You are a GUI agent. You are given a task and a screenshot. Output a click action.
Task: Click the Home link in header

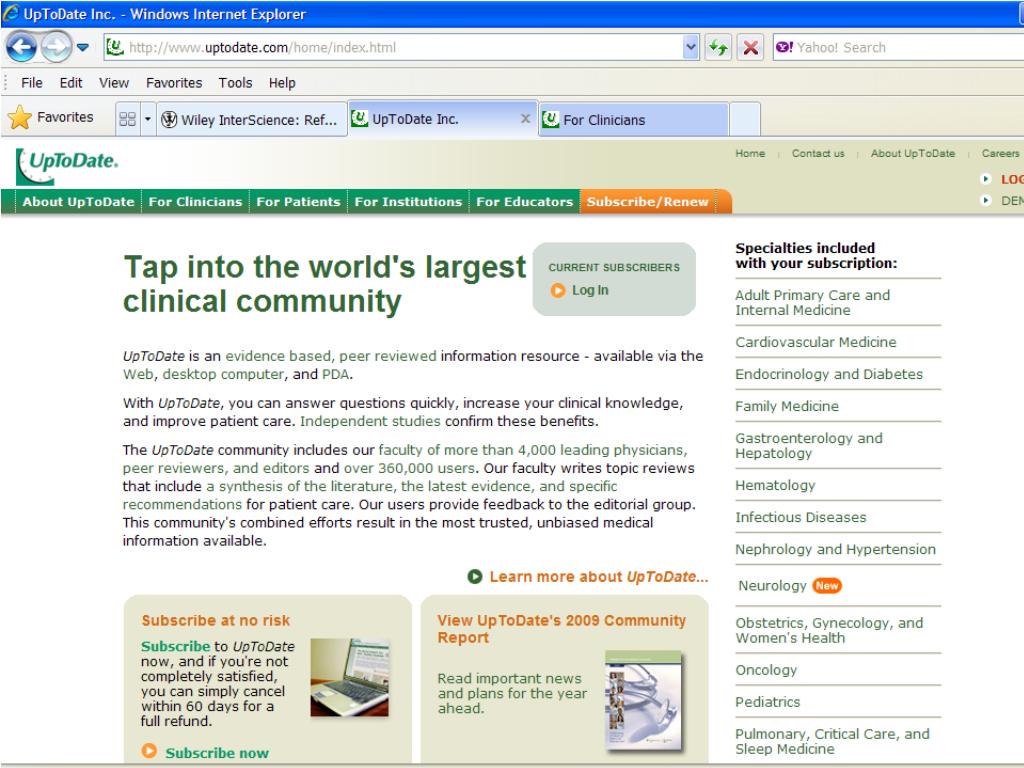point(750,153)
